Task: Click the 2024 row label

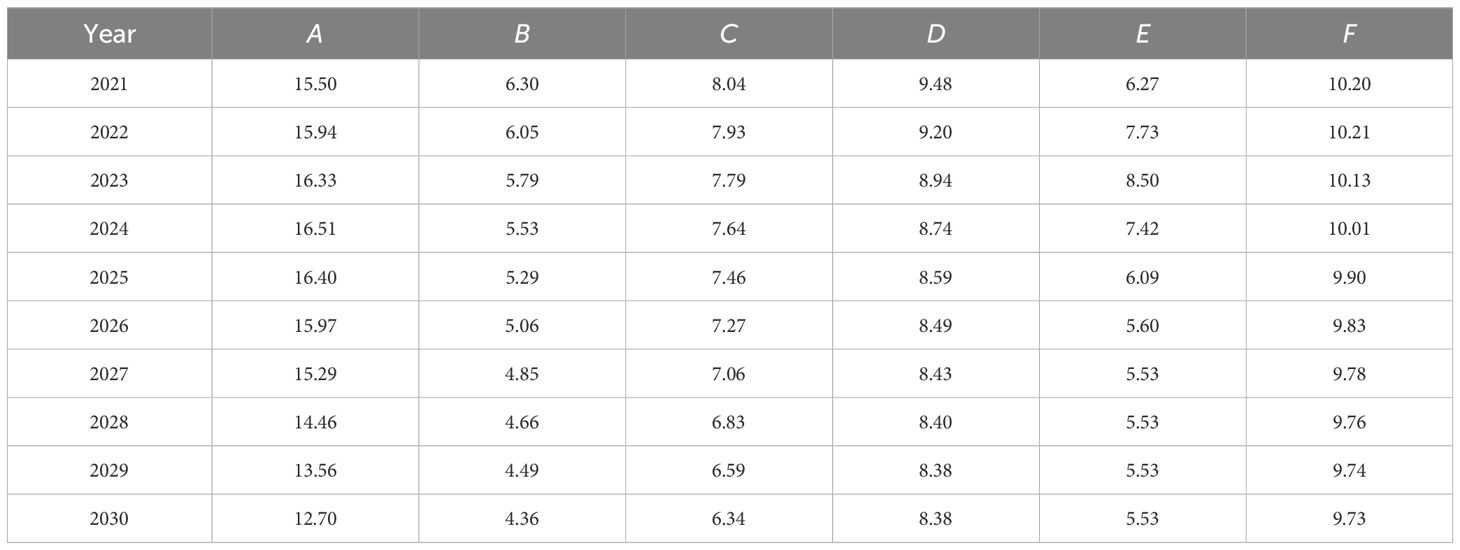Action: tap(109, 229)
